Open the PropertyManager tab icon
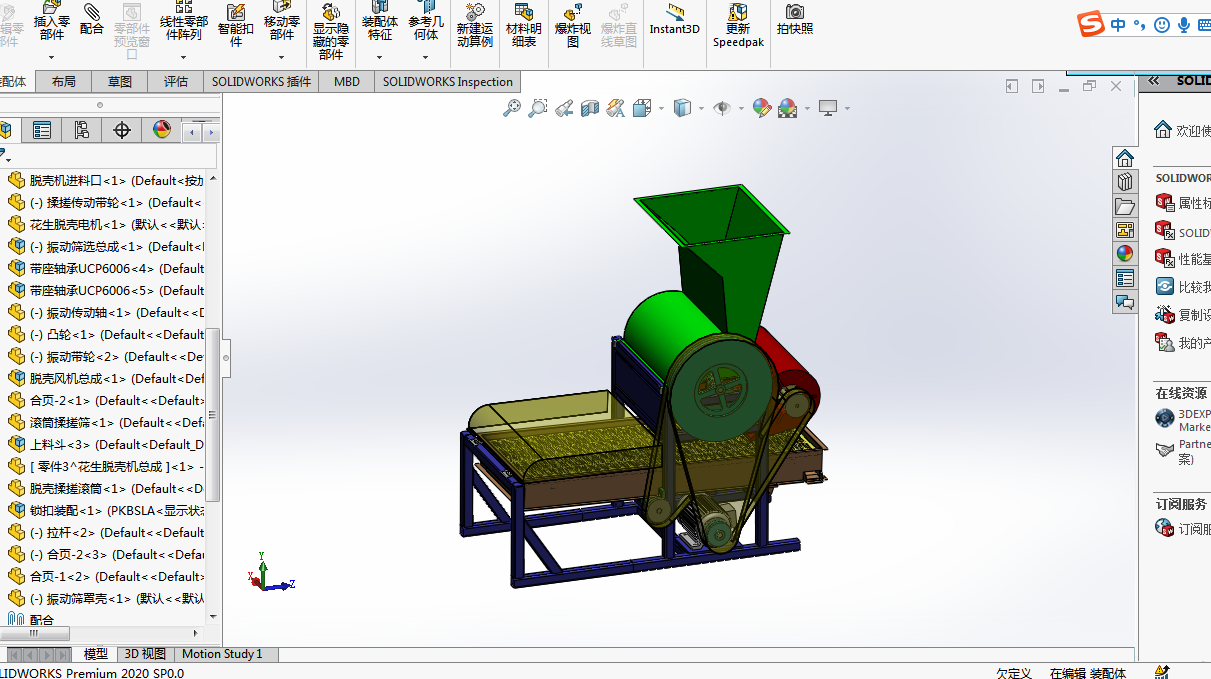 pyautogui.click(x=41, y=130)
